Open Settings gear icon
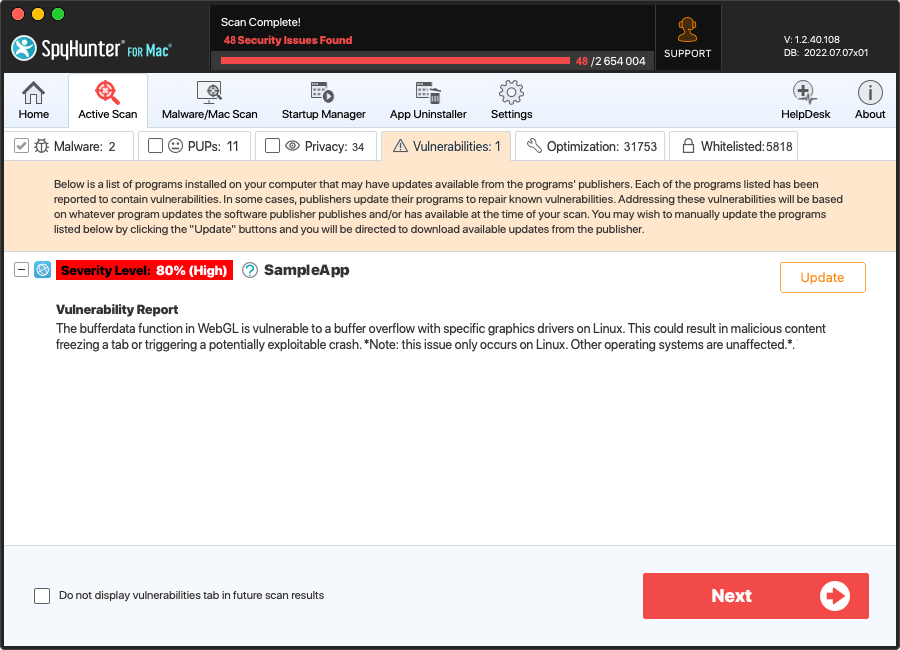Viewport: 900px width, 650px height. (x=511, y=101)
